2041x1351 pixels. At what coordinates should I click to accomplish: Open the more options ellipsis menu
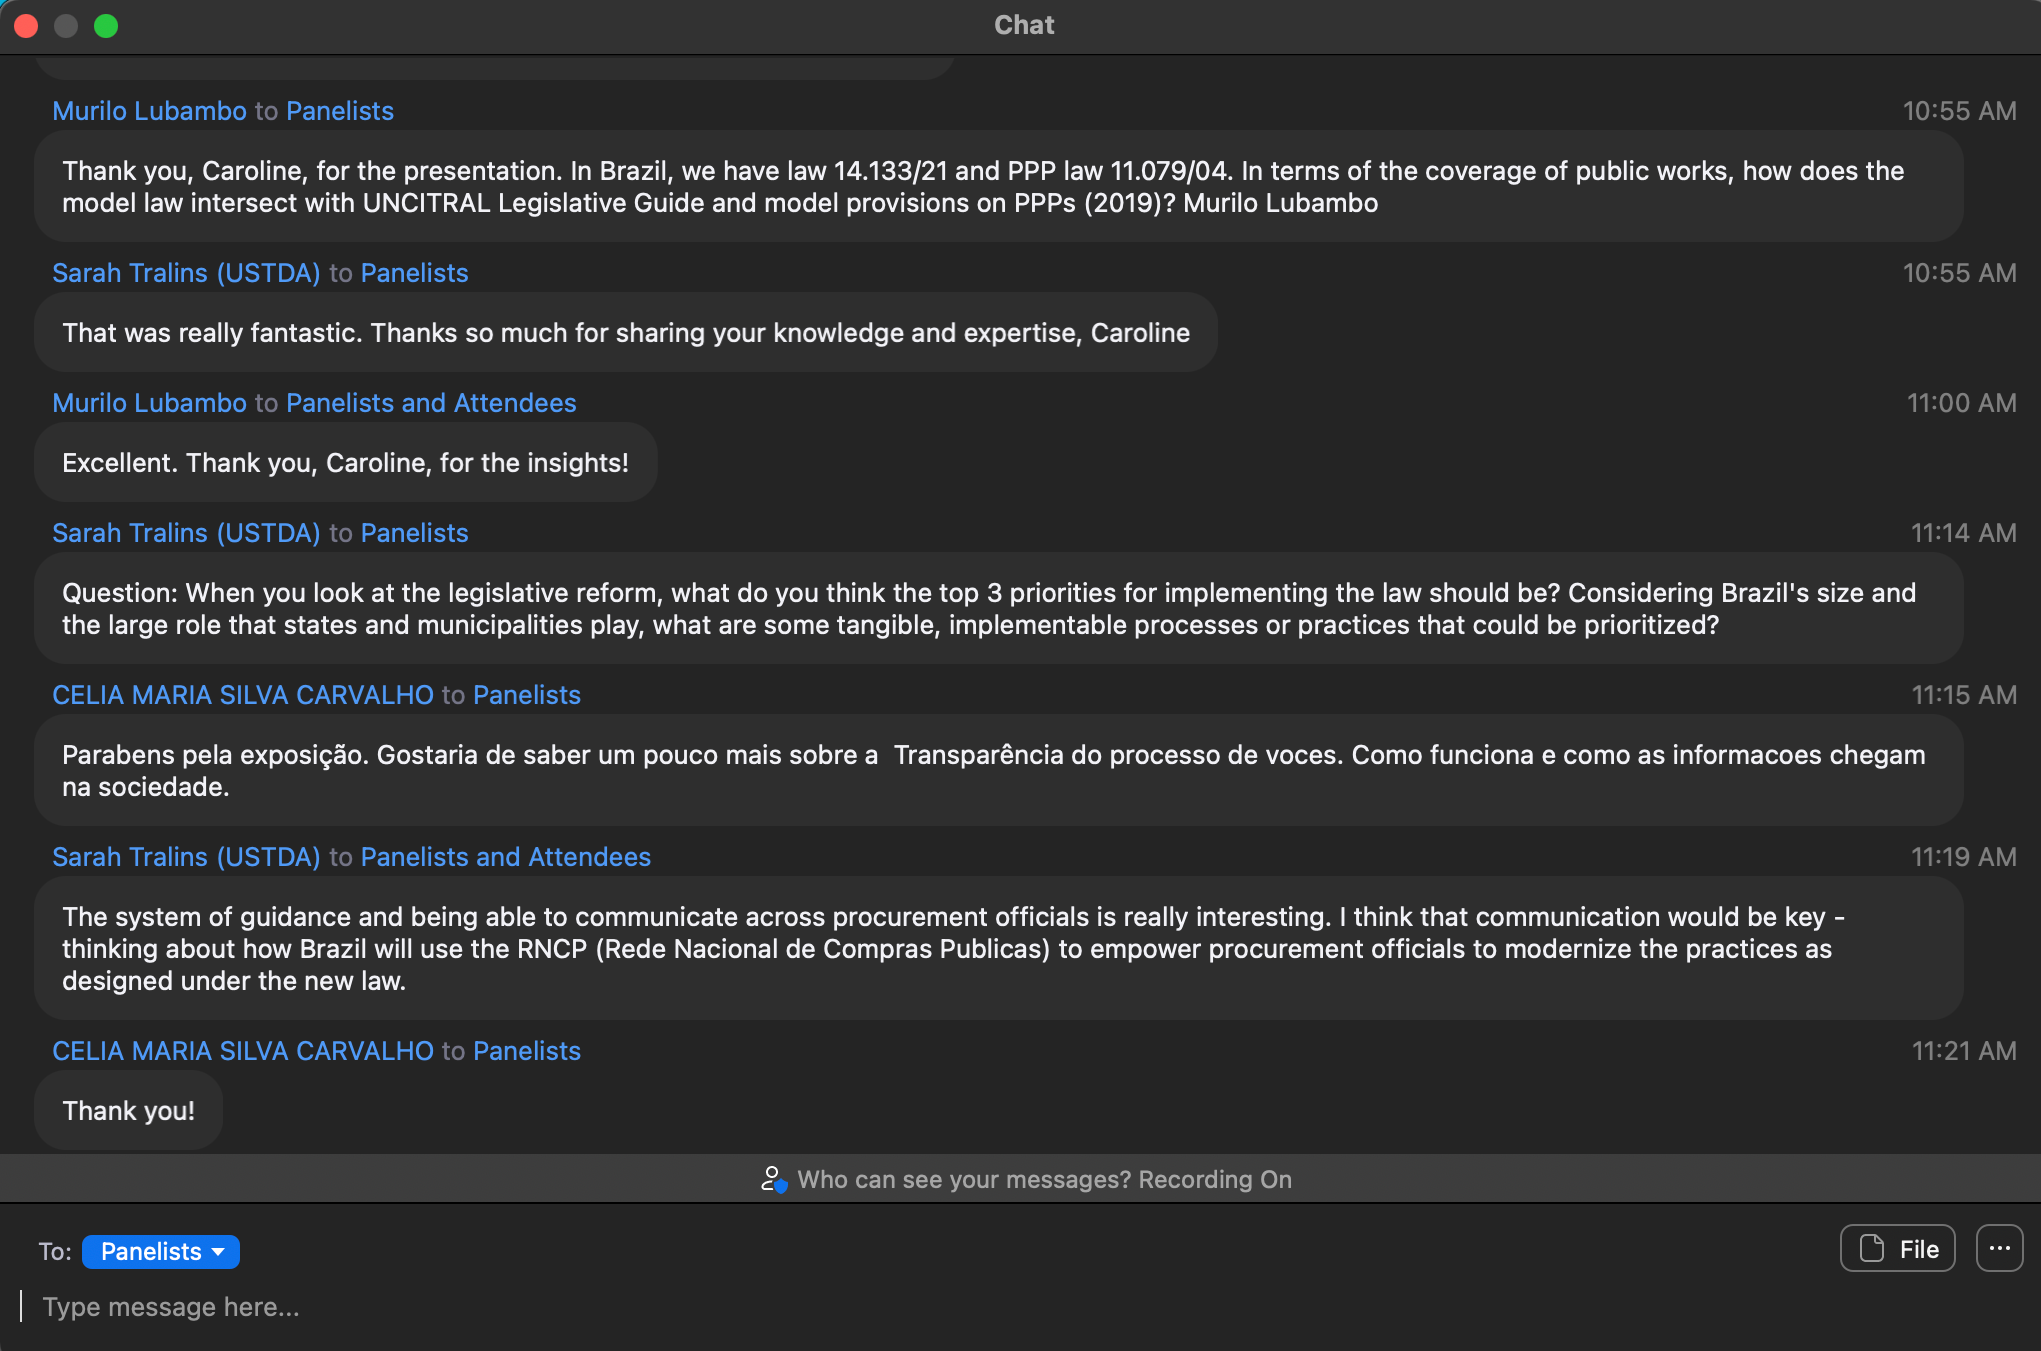pos(1999,1249)
